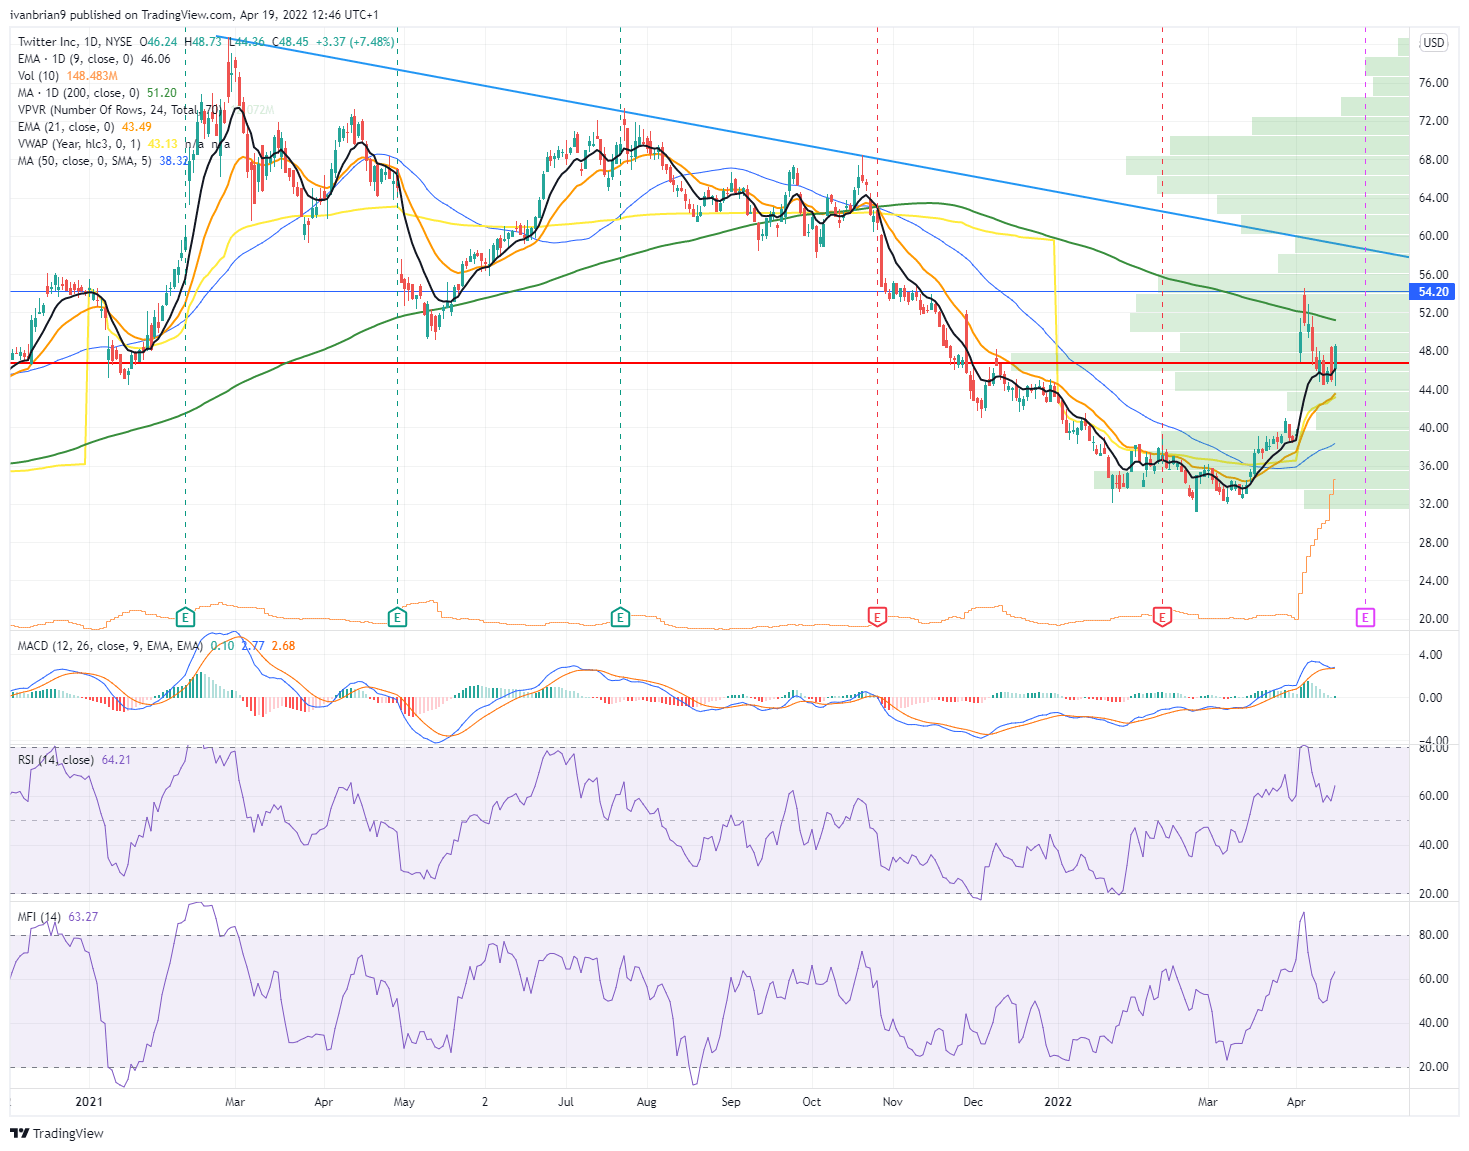Screen dimensions: 1469x1151
Task: Click the 4.00 label on the MACD axis
Action: 1430,656
